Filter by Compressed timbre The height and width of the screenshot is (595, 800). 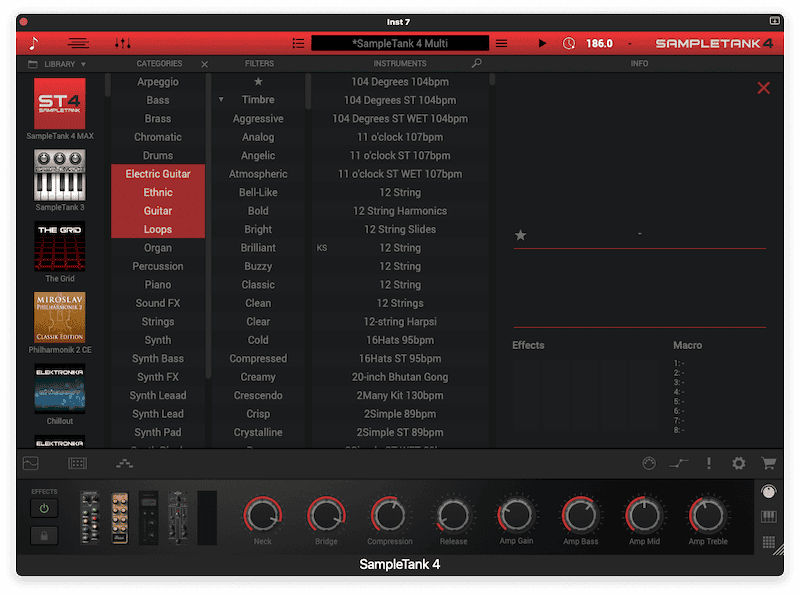[258, 358]
